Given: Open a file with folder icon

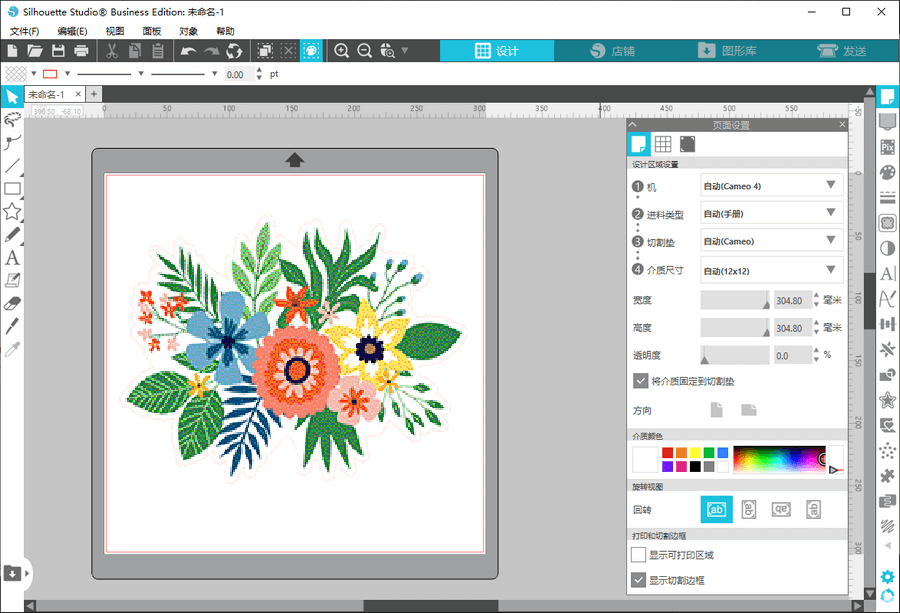Looking at the screenshot, I should click(x=34, y=51).
